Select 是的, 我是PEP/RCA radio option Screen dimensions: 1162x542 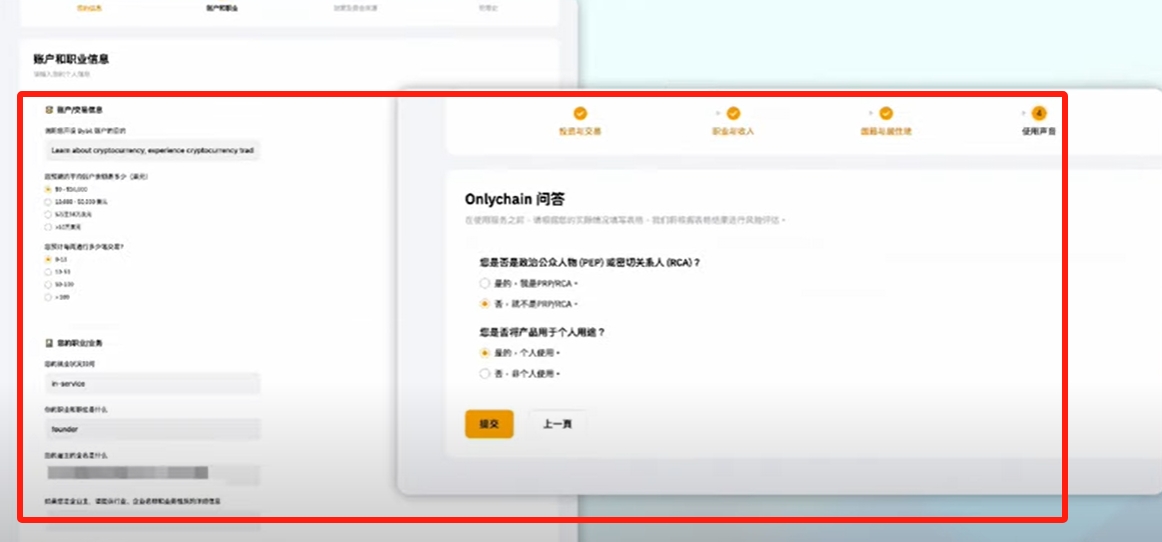click(x=485, y=283)
